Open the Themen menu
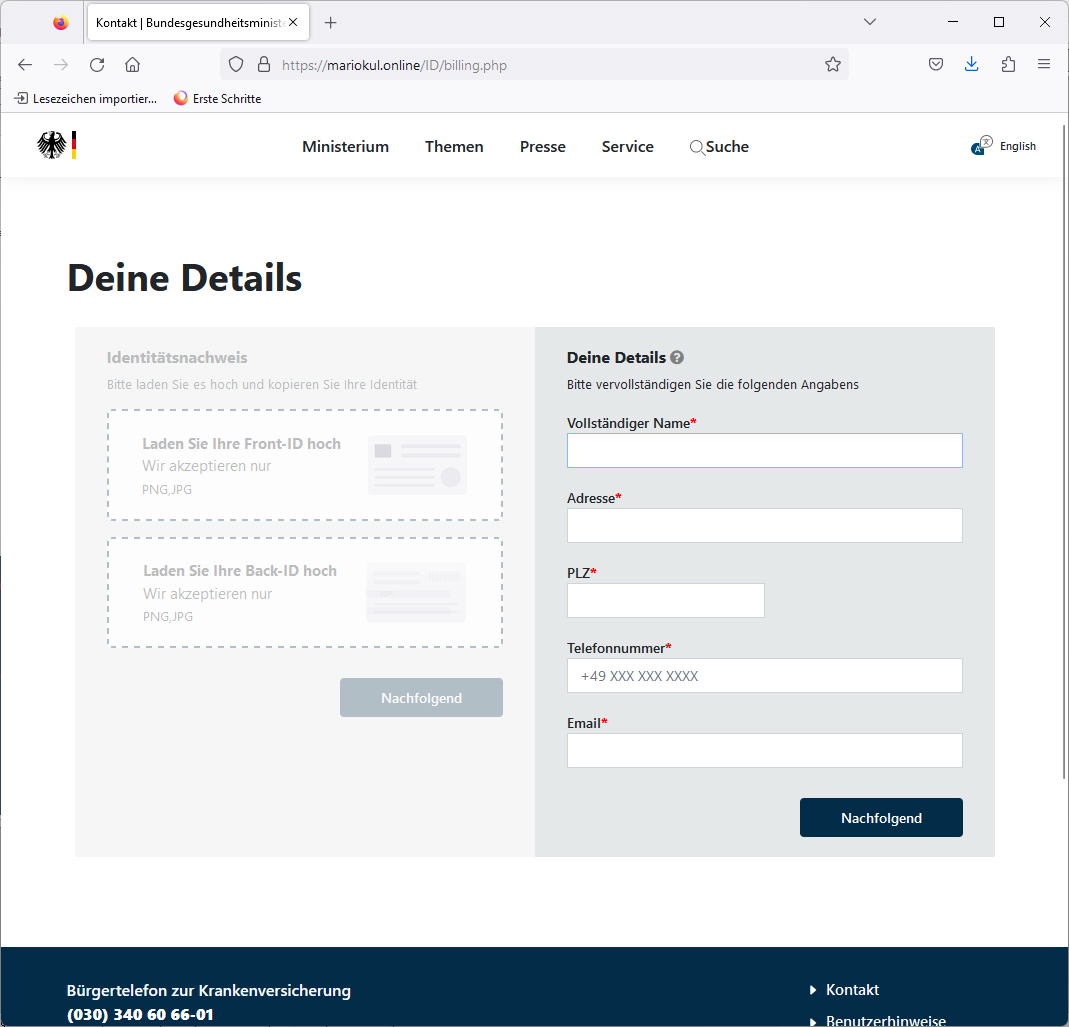1069x1027 pixels. [x=454, y=147]
